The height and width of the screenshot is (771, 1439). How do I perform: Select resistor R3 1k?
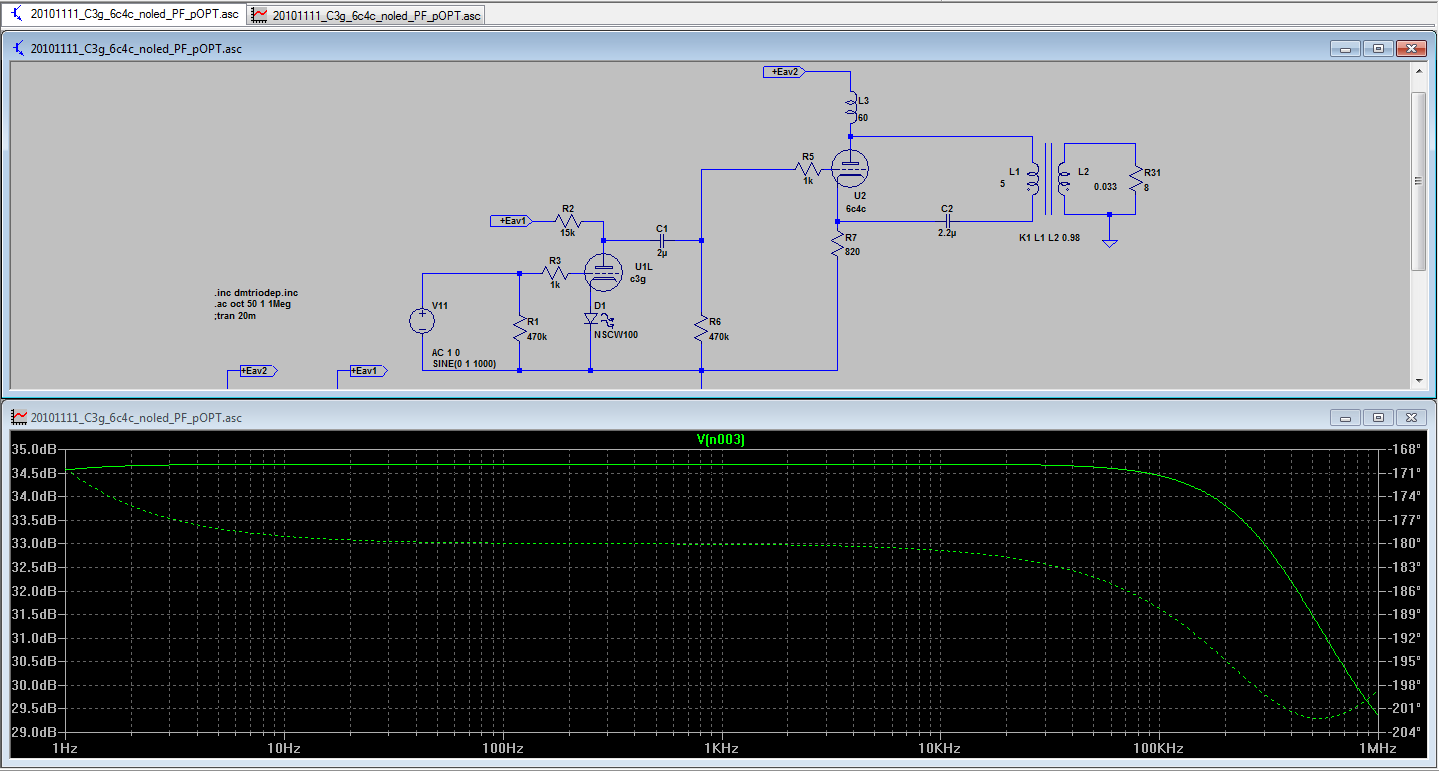click(x=555, y=273)
